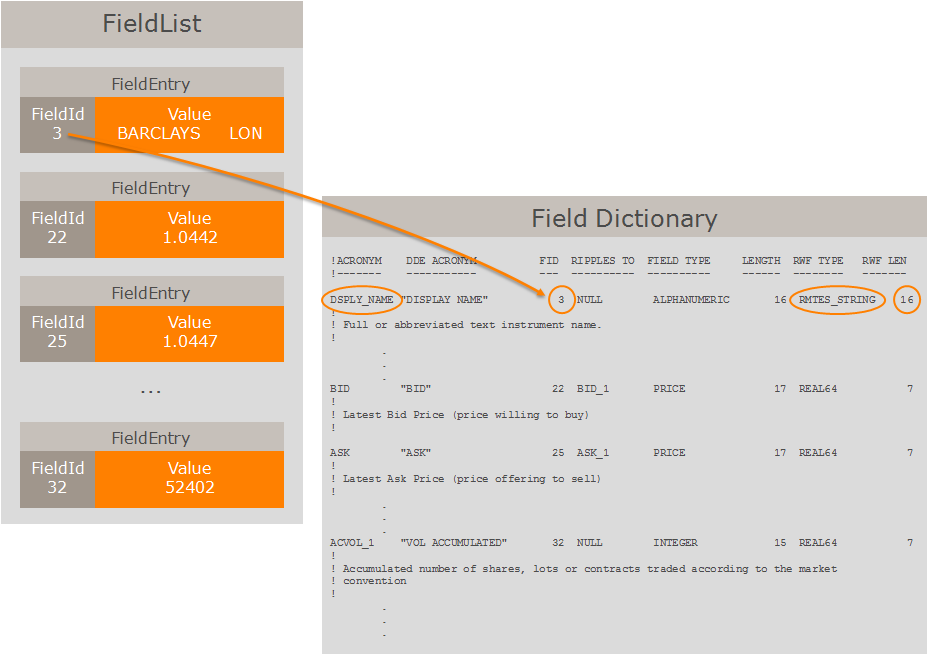This screenshot has width=928, height=662.
Task: Click the LENGTH column header
Action: point(761,261)
